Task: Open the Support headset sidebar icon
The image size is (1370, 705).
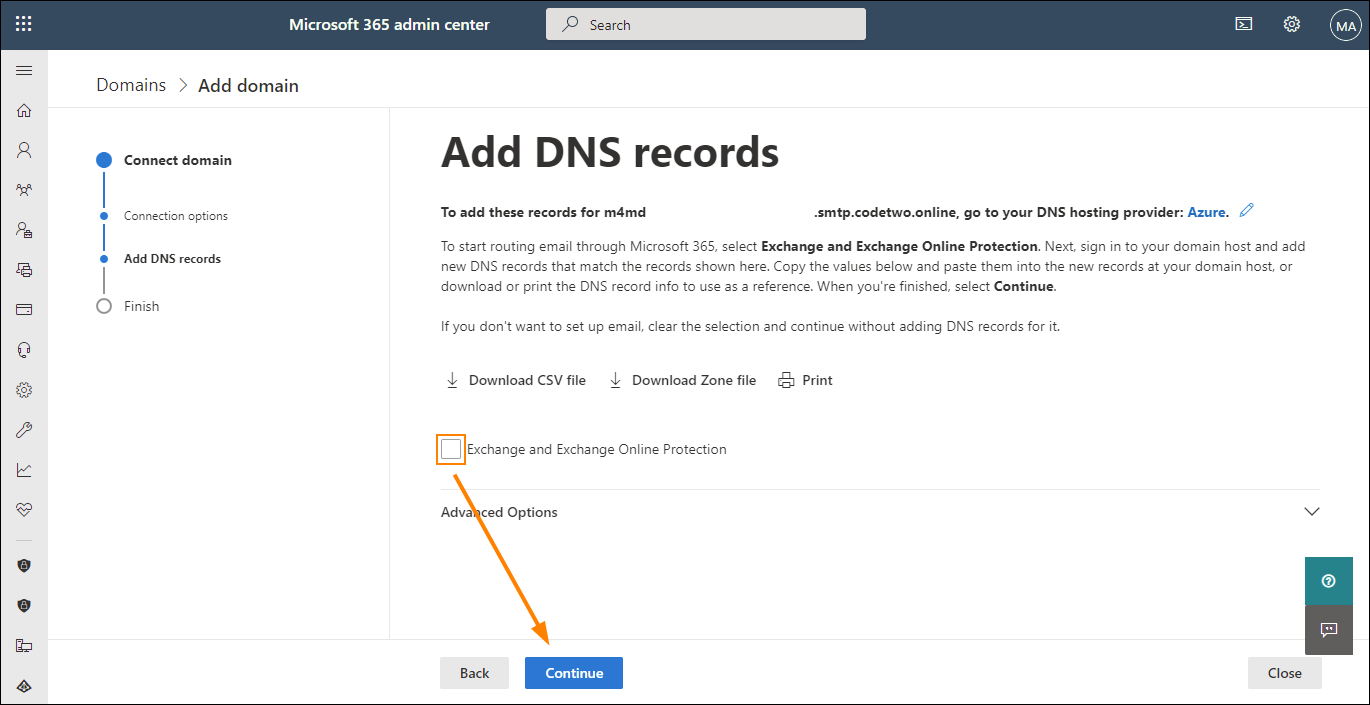Action: (24, 350)
